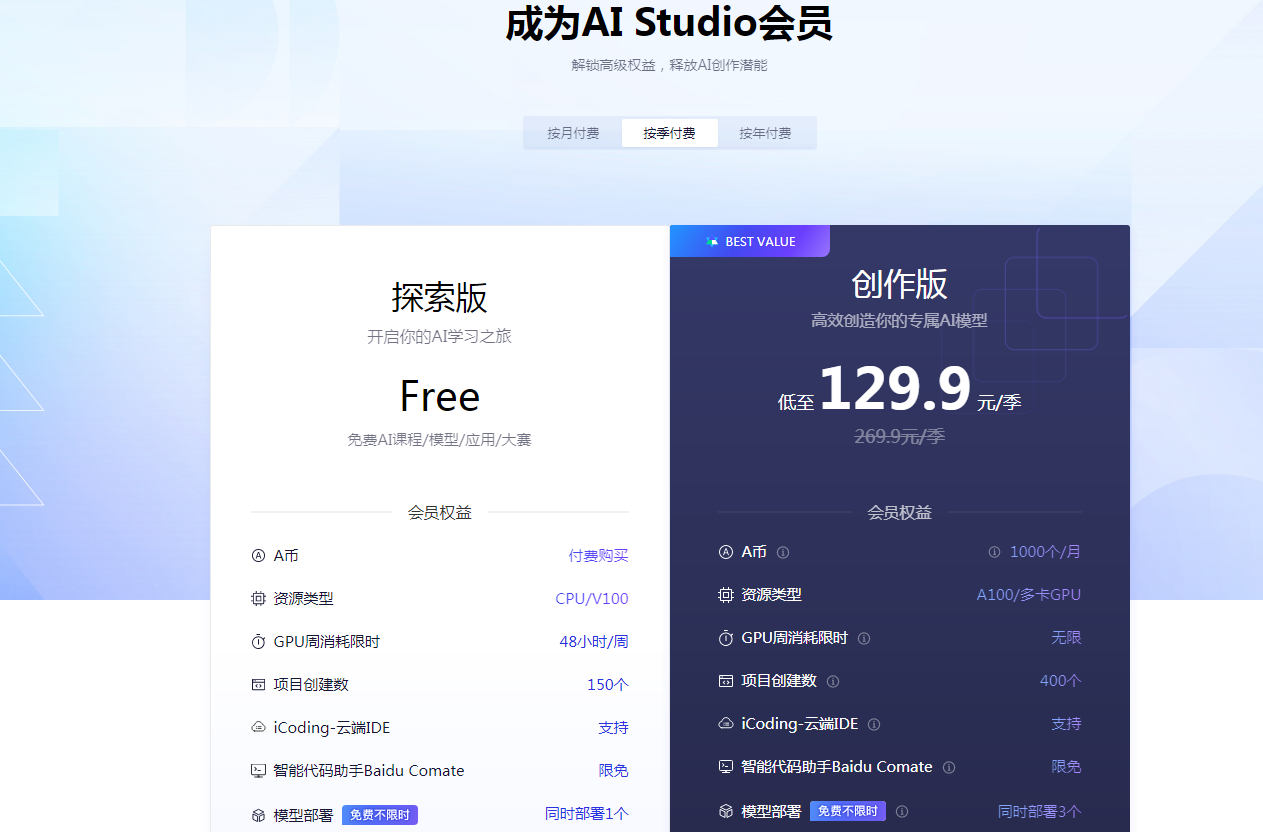This screenshot has height=832, width=1263.
Task: Click info icon before 1000个/月 value
Action: 994,552
